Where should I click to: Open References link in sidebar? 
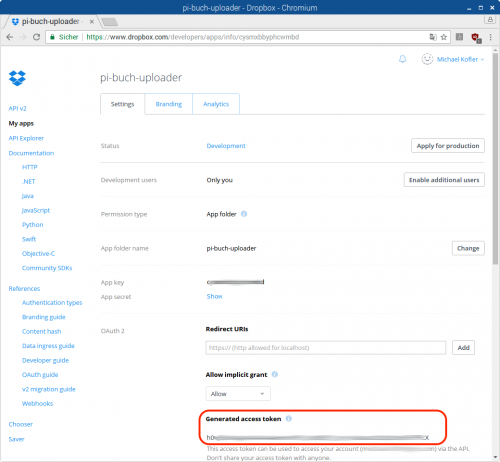tap(24, 288)
